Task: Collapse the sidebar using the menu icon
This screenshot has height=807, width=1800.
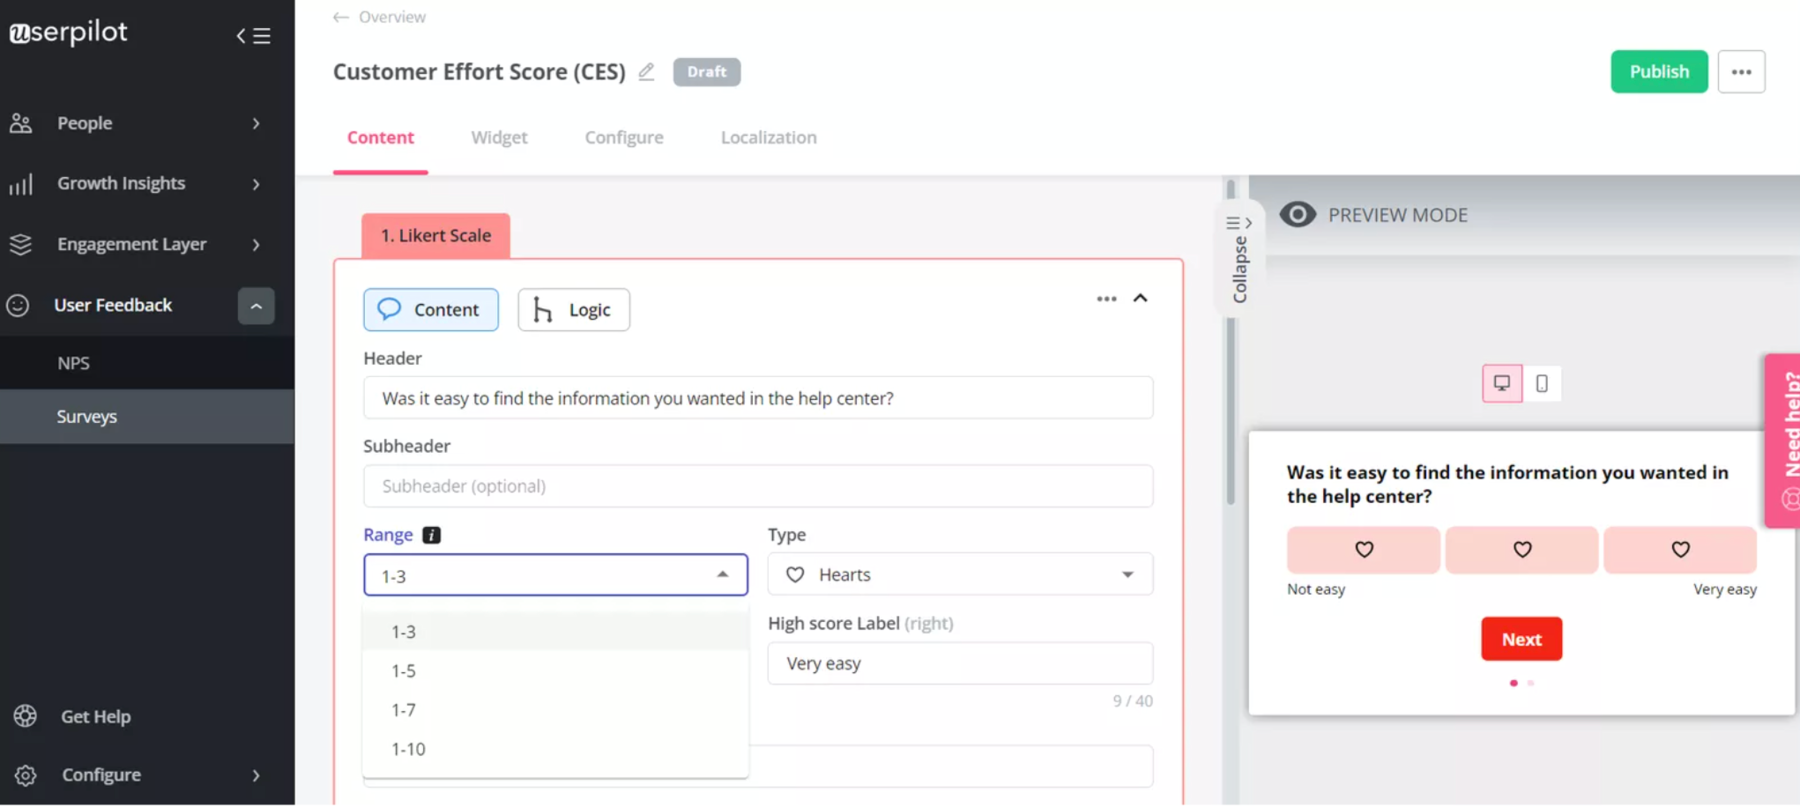Action: coord(253,36)
